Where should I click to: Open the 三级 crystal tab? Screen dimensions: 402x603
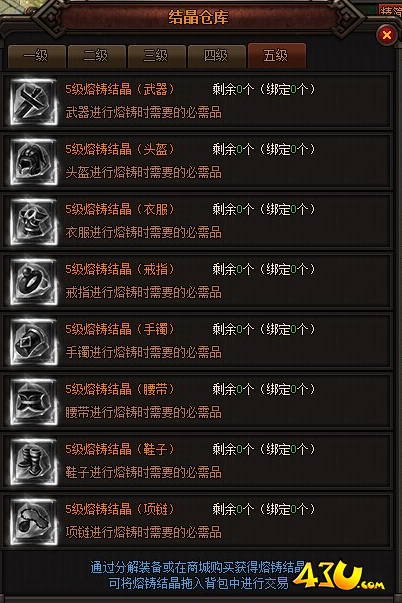(x=157, y=56)
